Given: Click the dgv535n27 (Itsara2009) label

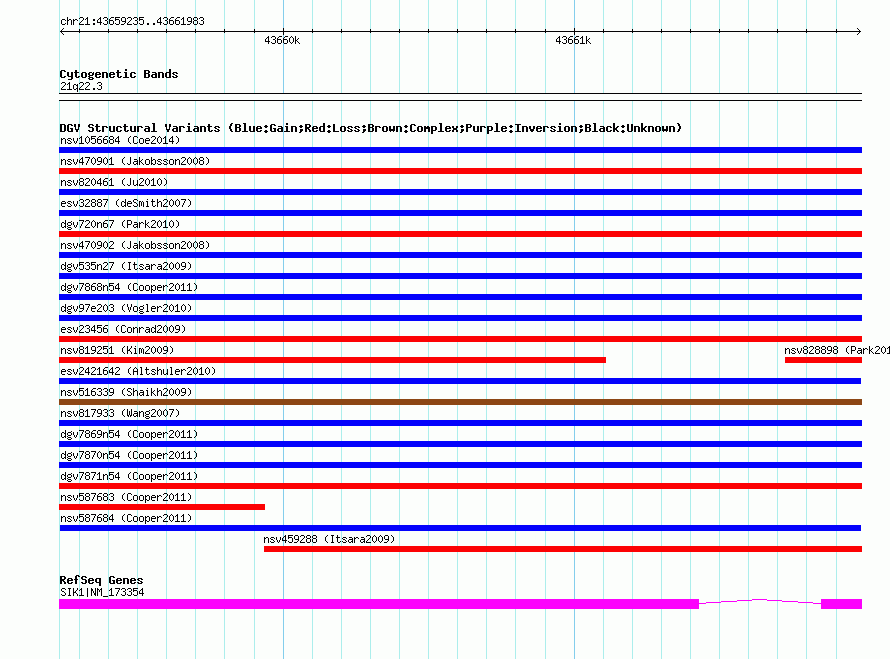Looking at the screenshot, I should click(x=126, y=266).
